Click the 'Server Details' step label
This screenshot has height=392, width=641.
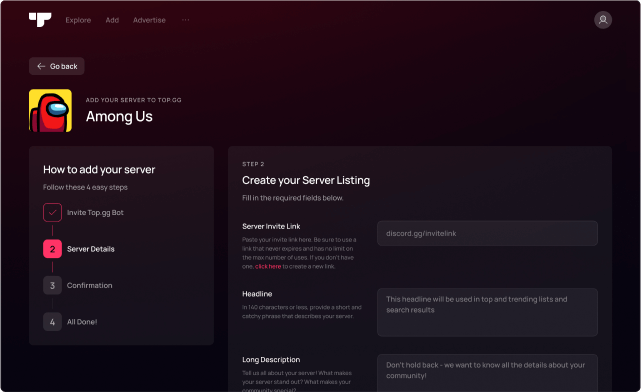[91, 249]
